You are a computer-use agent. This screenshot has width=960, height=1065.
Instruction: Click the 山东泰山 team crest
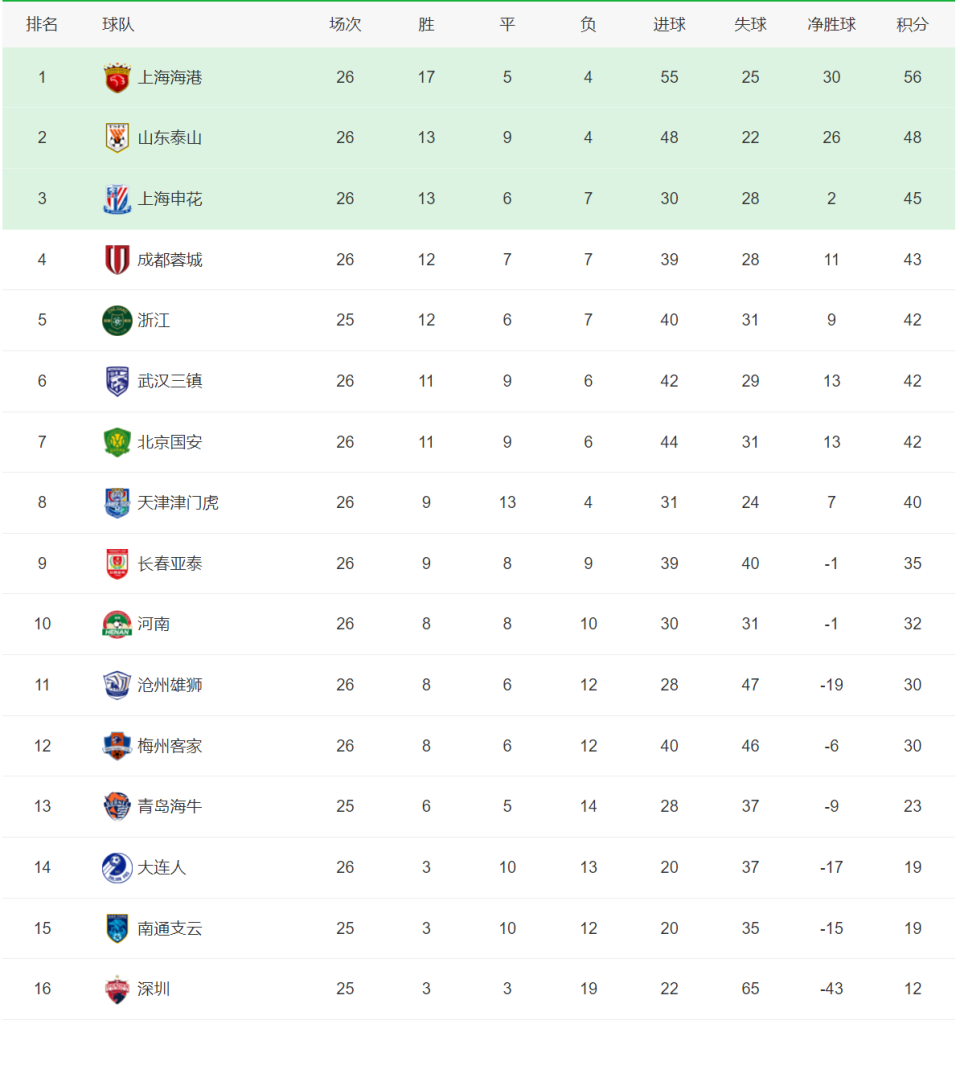coord(117,138)
